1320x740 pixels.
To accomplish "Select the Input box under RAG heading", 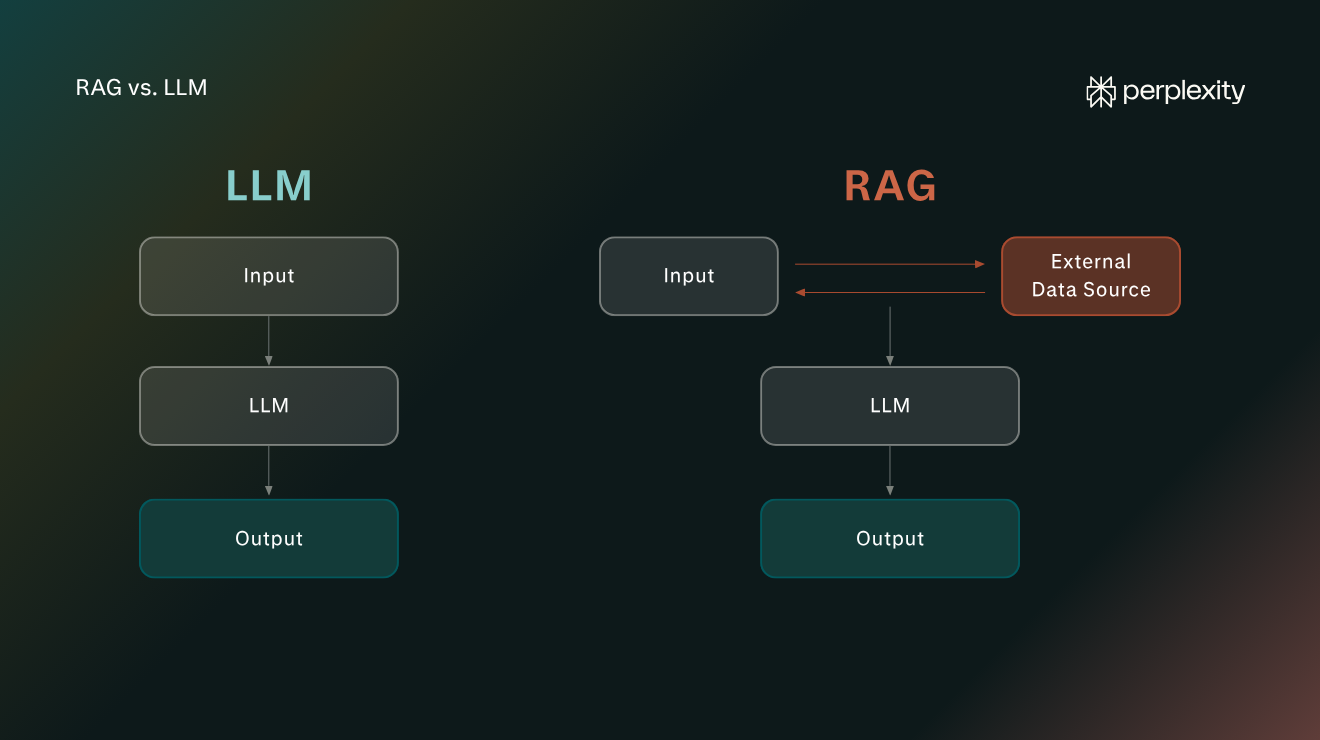I will coord(689,276).
